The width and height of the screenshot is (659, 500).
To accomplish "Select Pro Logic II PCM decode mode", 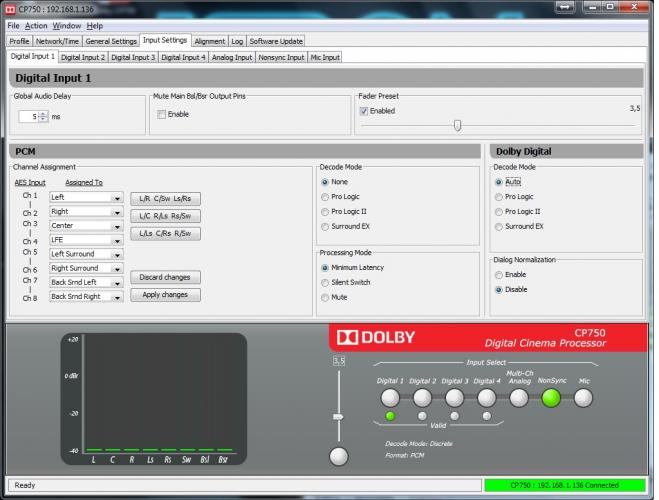I will 325,212.
